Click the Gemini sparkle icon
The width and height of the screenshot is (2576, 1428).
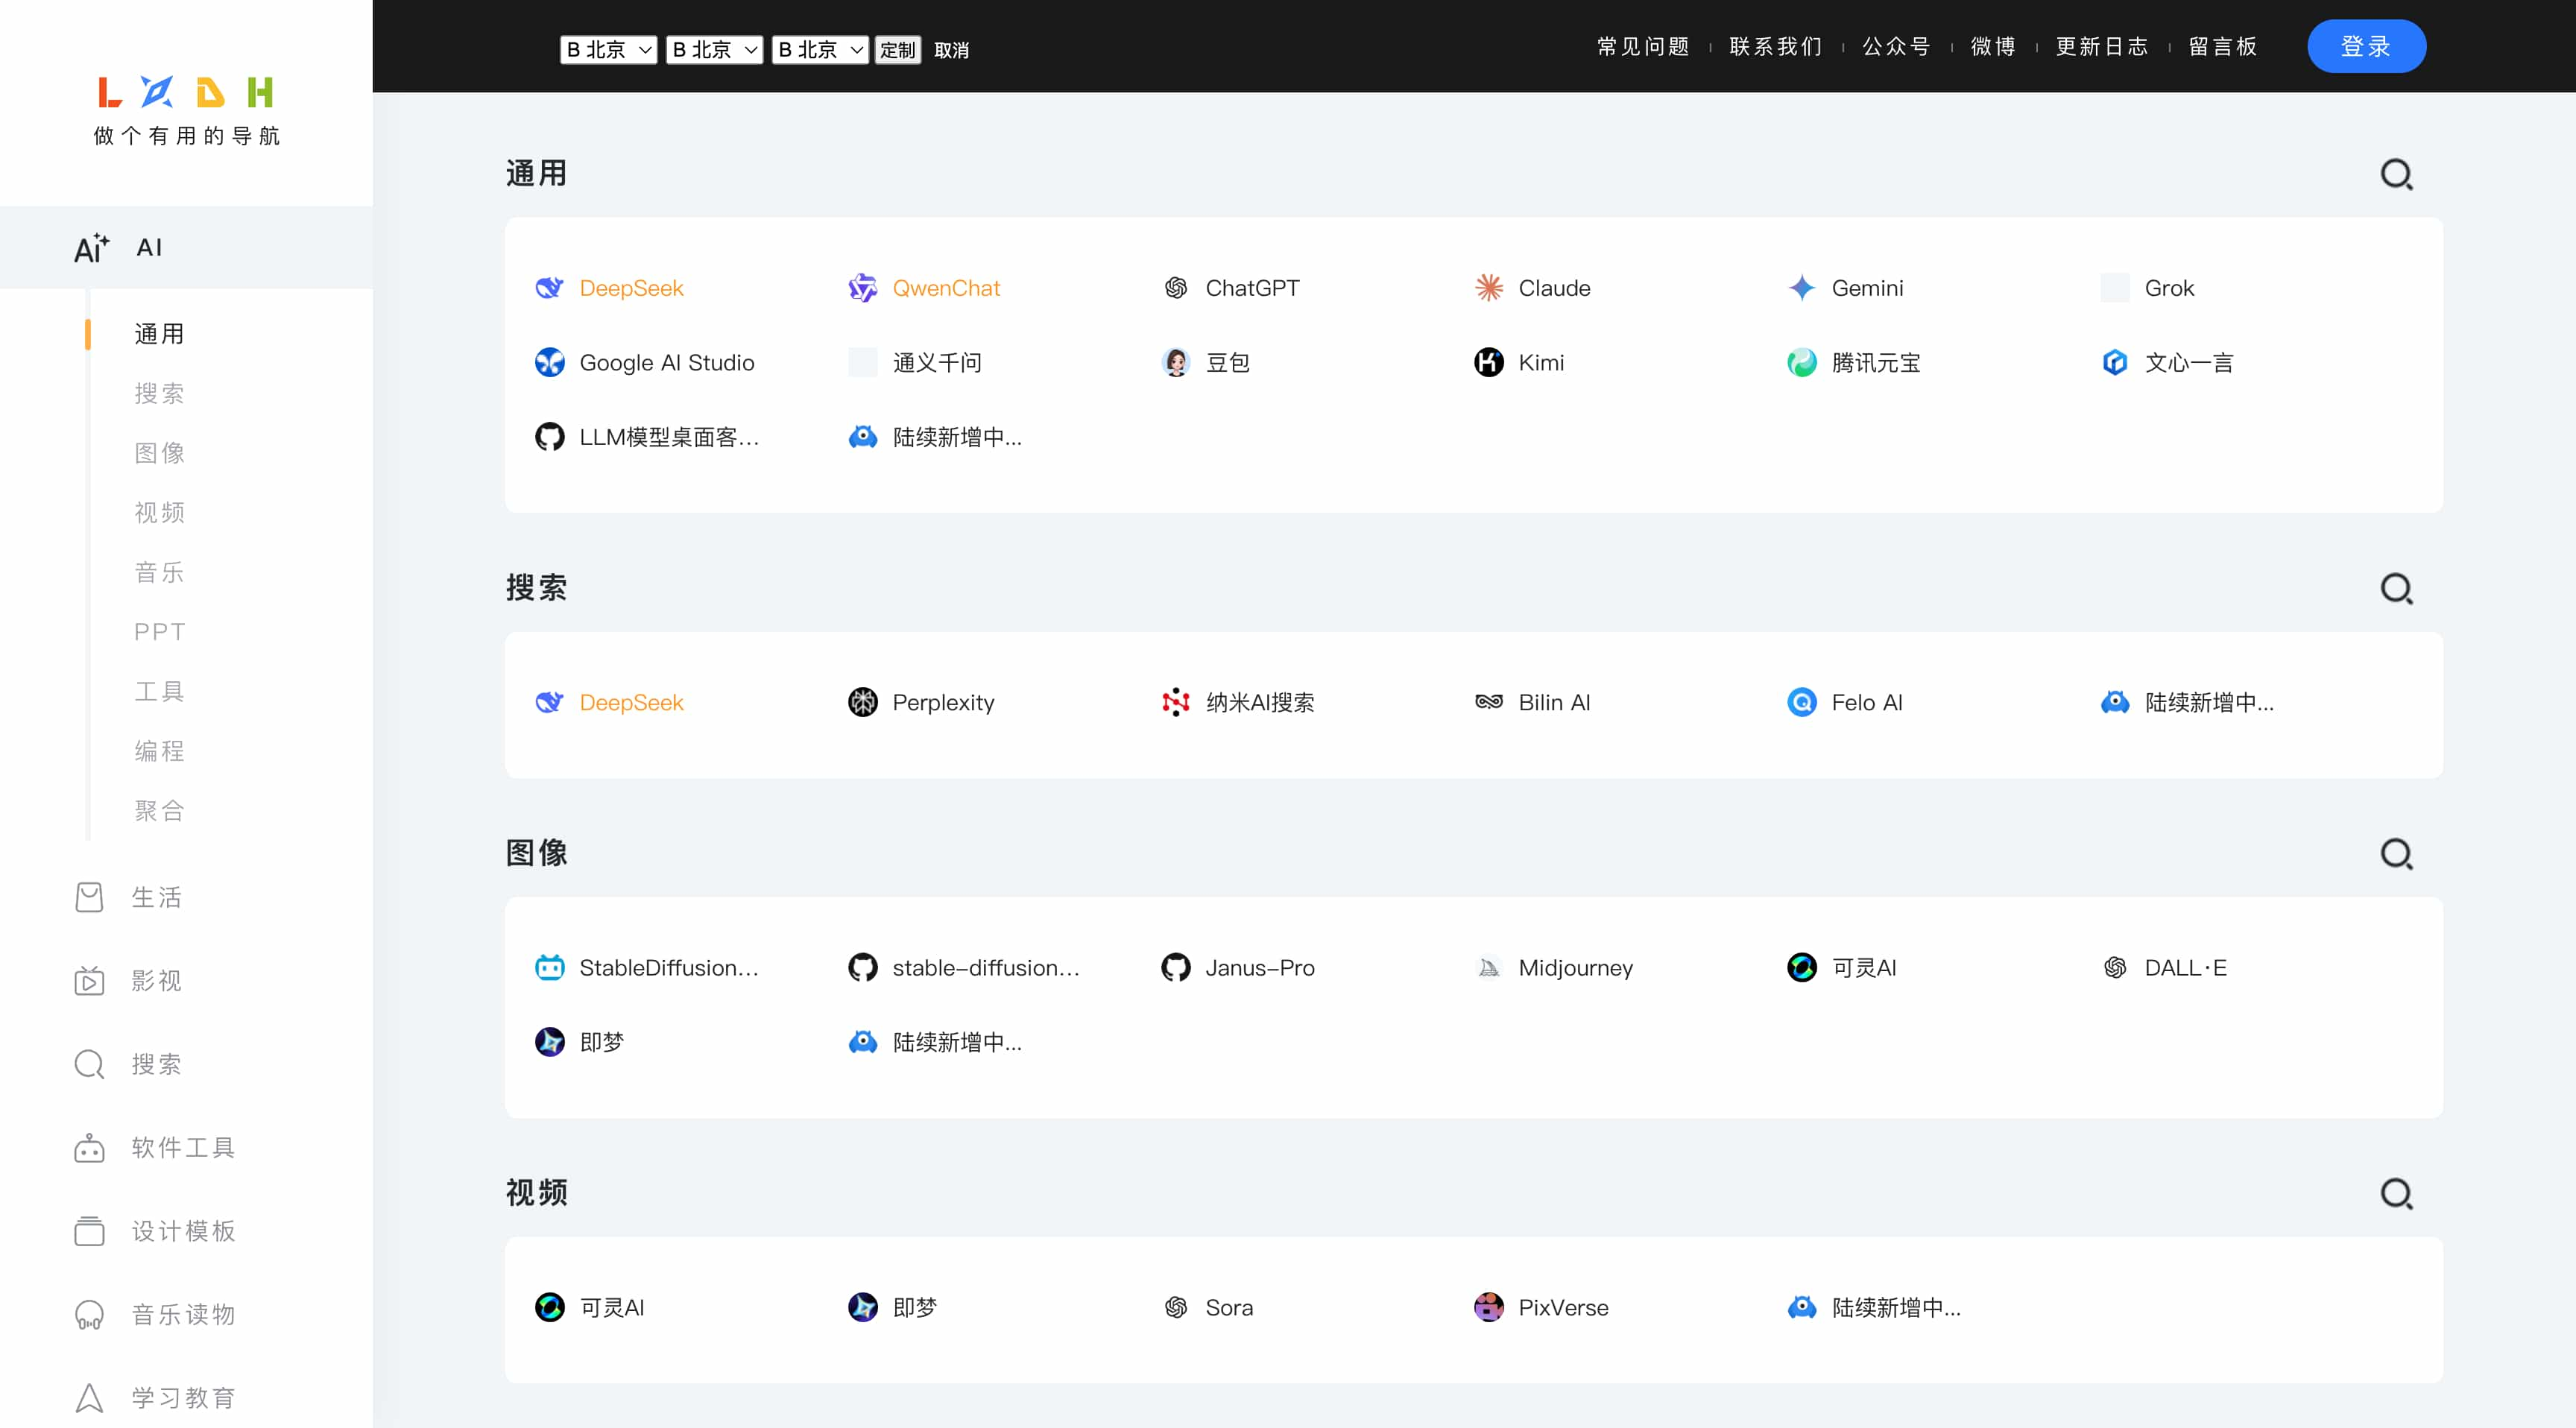(1801, 288)
